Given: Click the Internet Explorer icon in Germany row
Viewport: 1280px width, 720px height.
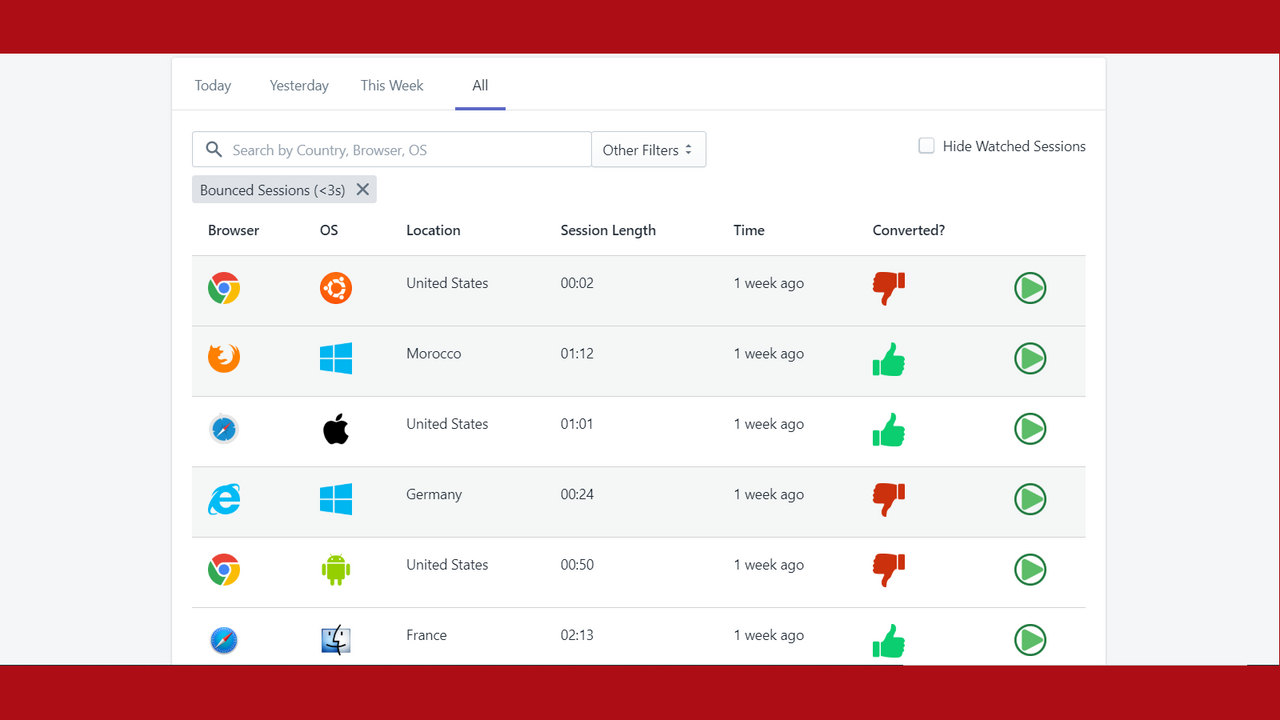Looking at the screenshot, I should [x=224, y=499].
